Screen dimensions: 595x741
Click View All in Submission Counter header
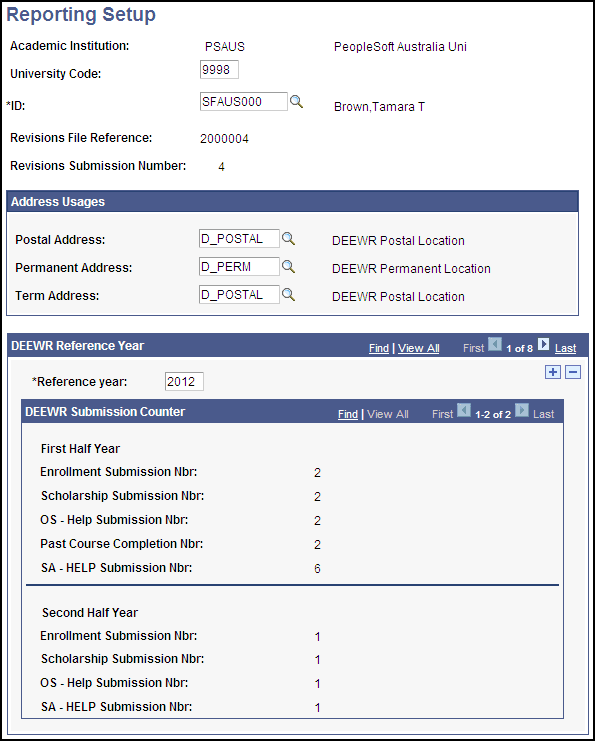388,414
